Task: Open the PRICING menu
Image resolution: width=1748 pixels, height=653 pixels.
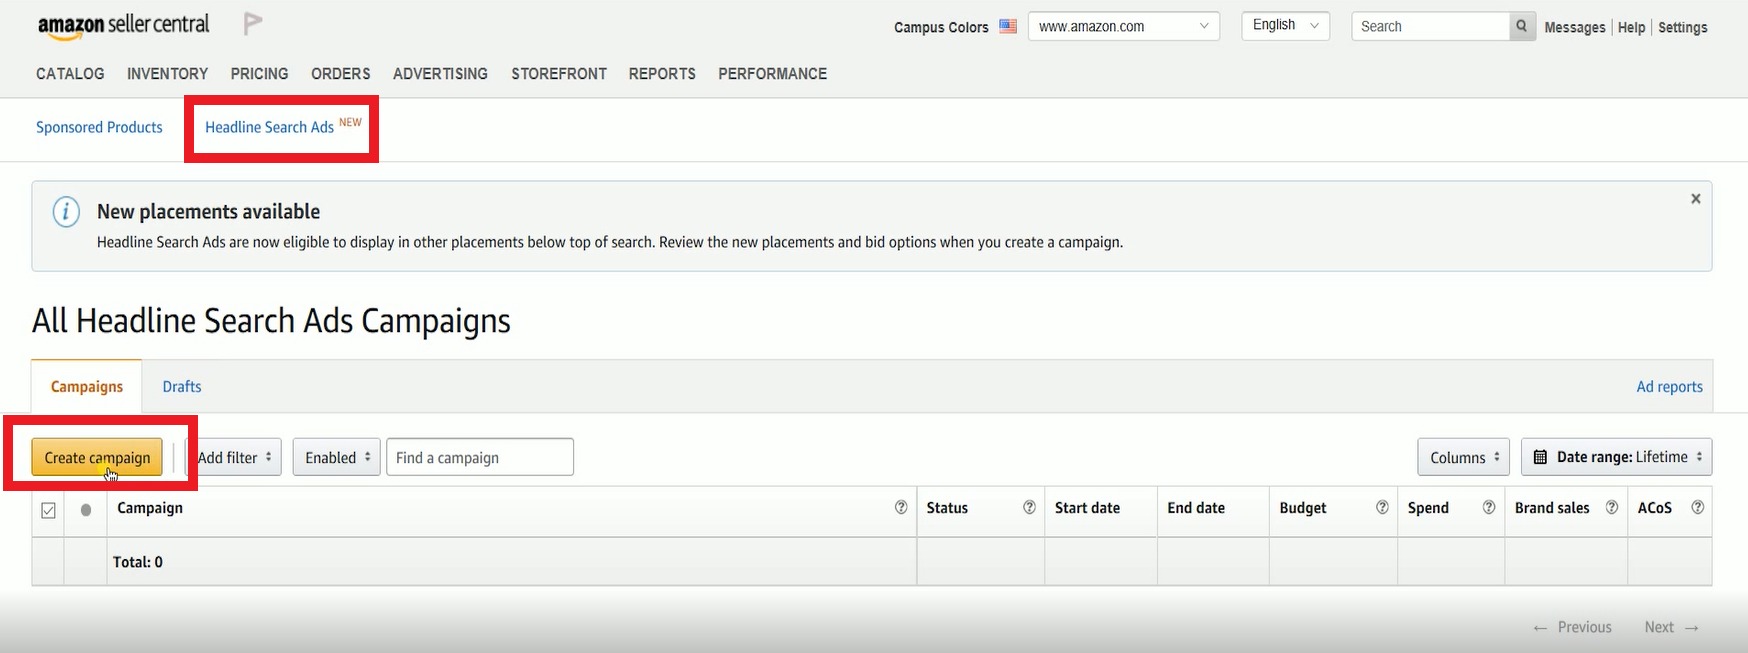Action: coord(259,74)
